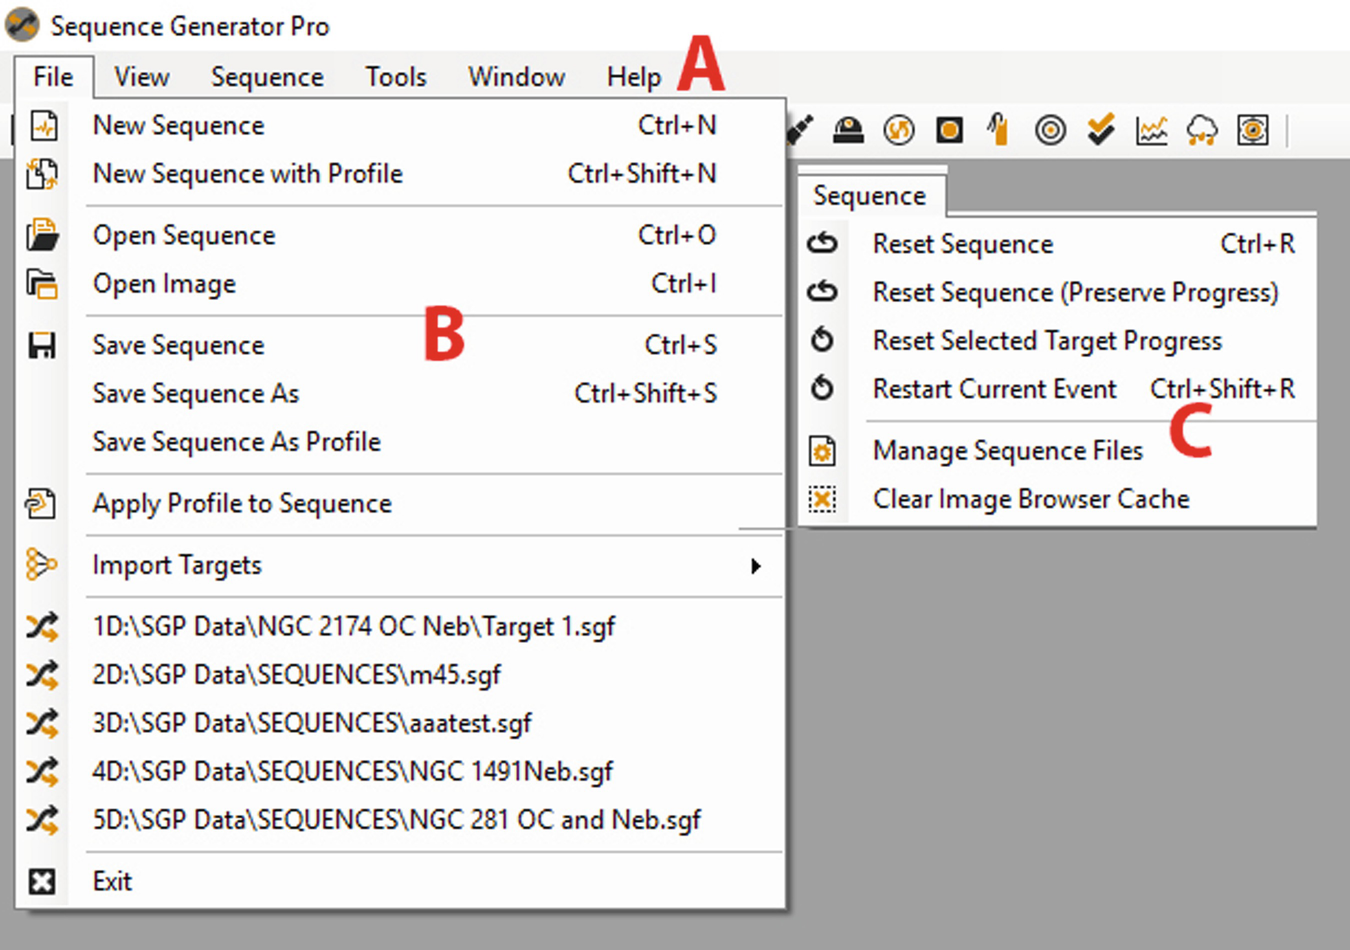Open the View menu
Viewport: 1350px width, 950px height.
tap(141, 77)
